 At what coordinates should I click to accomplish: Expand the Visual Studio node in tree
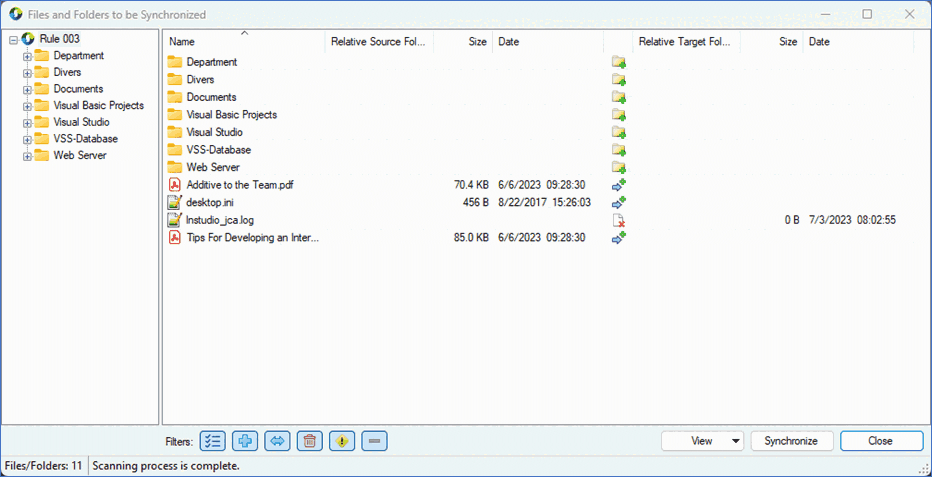27,124
